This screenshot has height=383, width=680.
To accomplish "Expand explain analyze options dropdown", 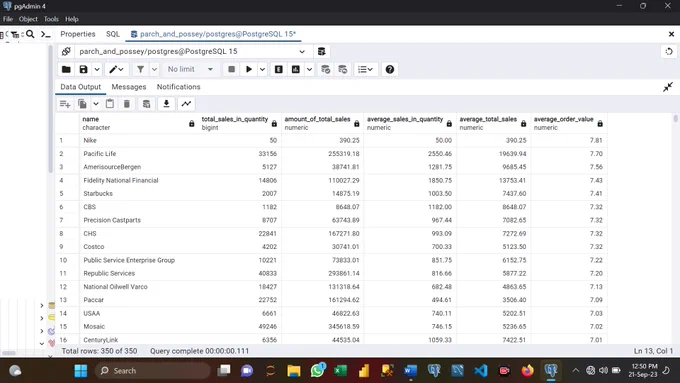I will [309, 69].
